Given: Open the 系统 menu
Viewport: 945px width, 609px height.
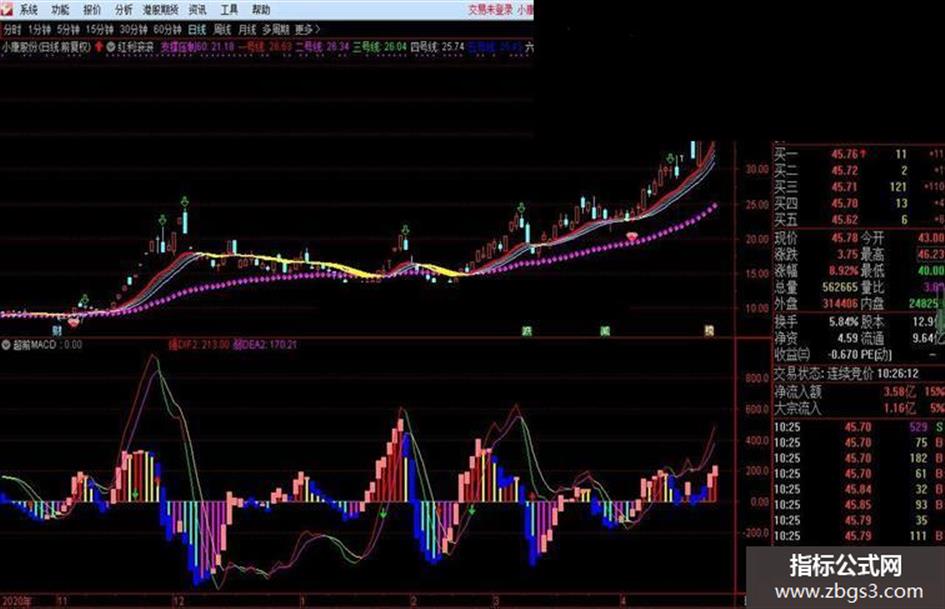Looking at the screenshot, I should coord(28,10).
